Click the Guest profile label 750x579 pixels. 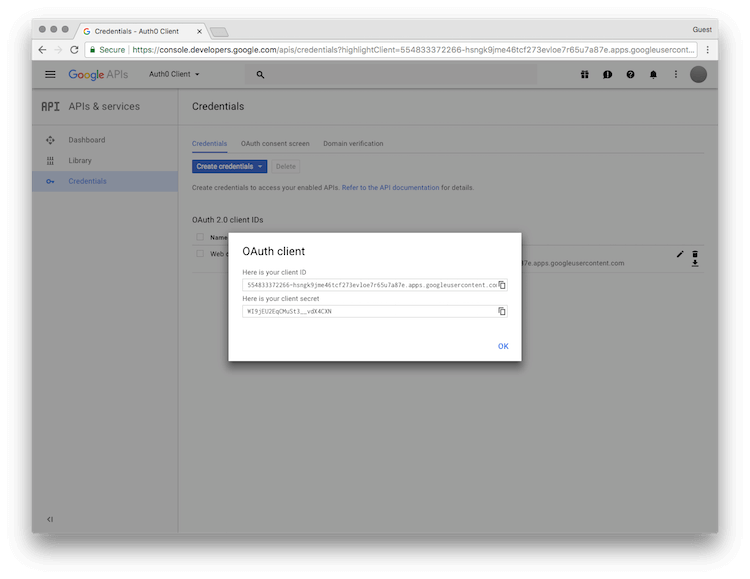pos(702,30)
